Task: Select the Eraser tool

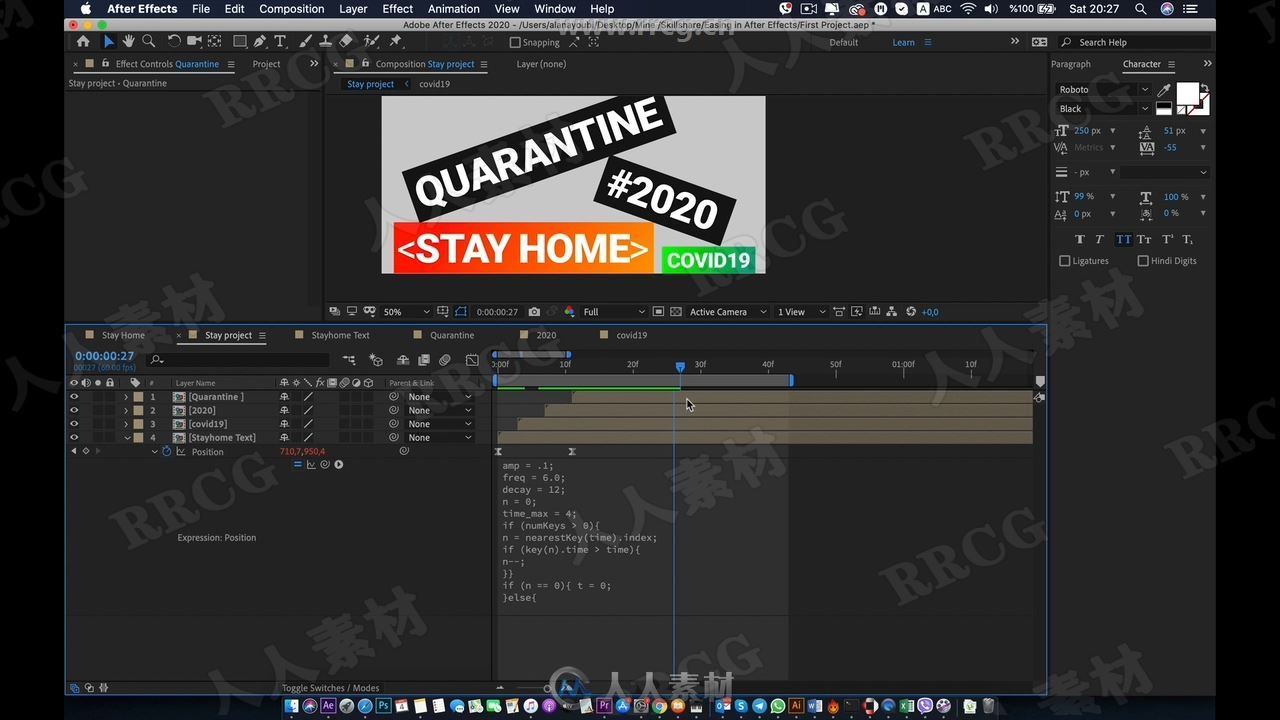Action: 346,42
